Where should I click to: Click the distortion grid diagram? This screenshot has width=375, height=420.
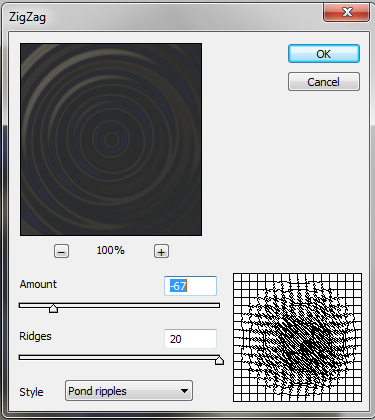click(x=297, y=337)
